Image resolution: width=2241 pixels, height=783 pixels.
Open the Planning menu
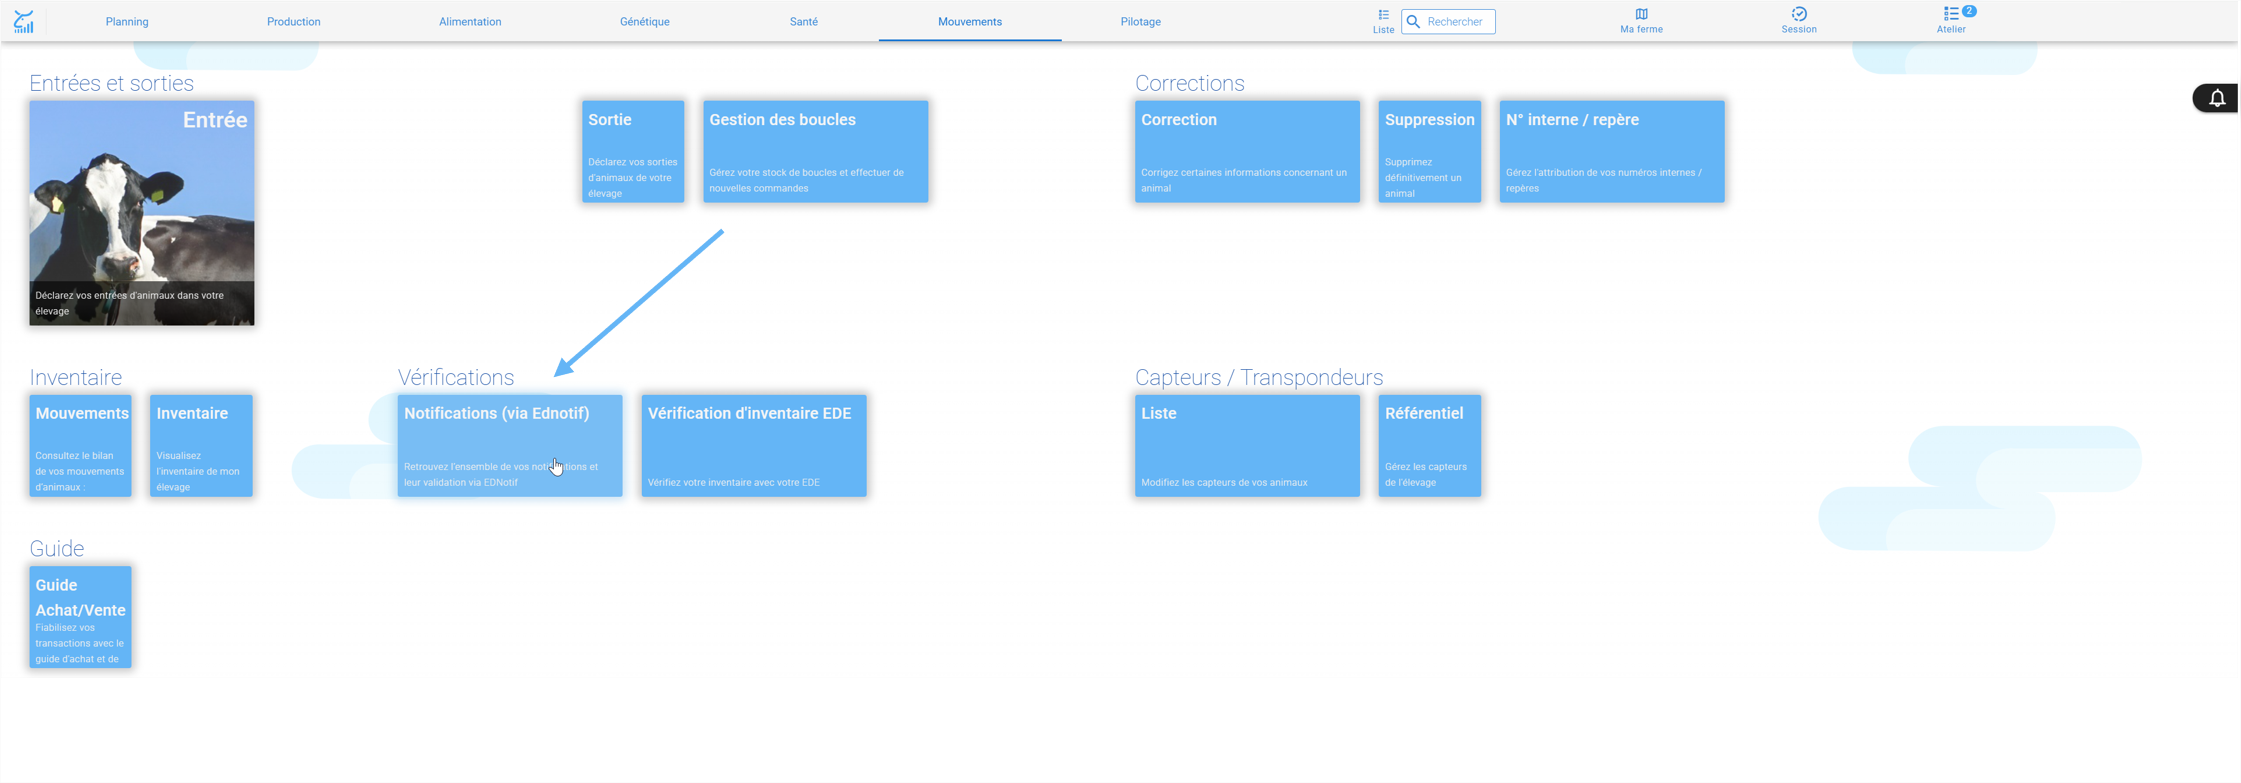point(127,22)
